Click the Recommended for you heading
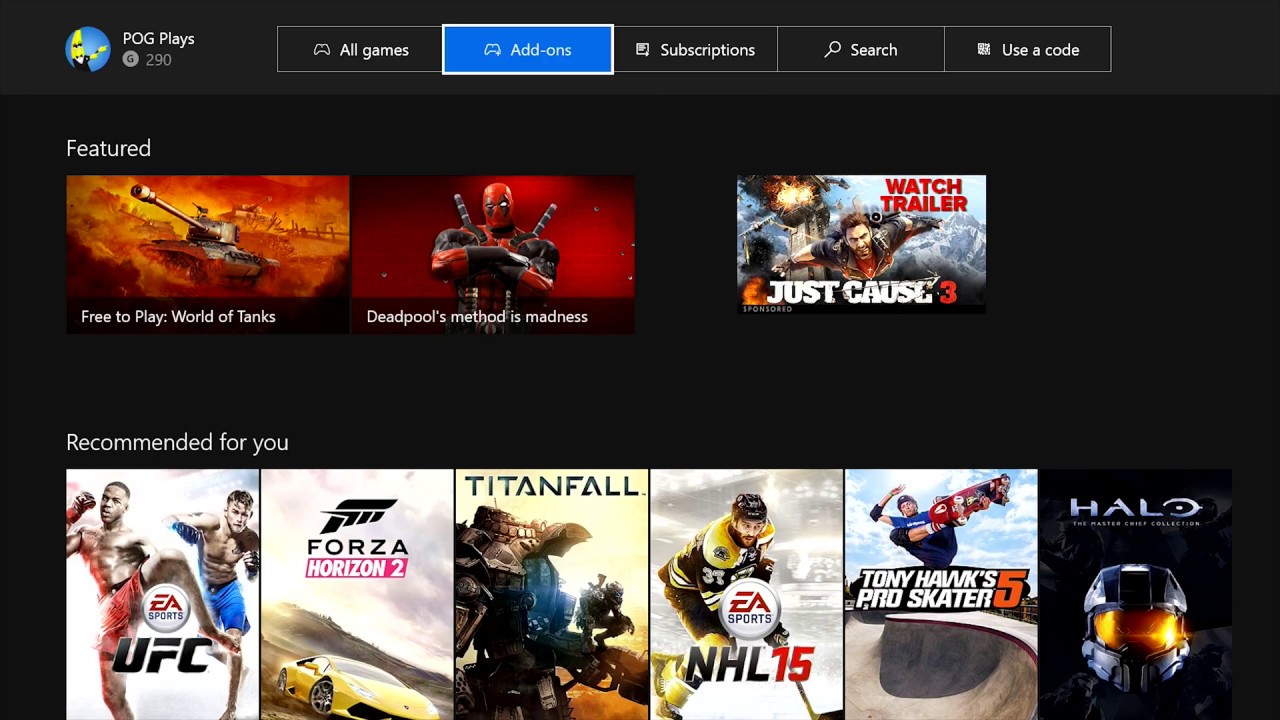The height and width of the screenshot is (720, 1280). pos(177,442)
